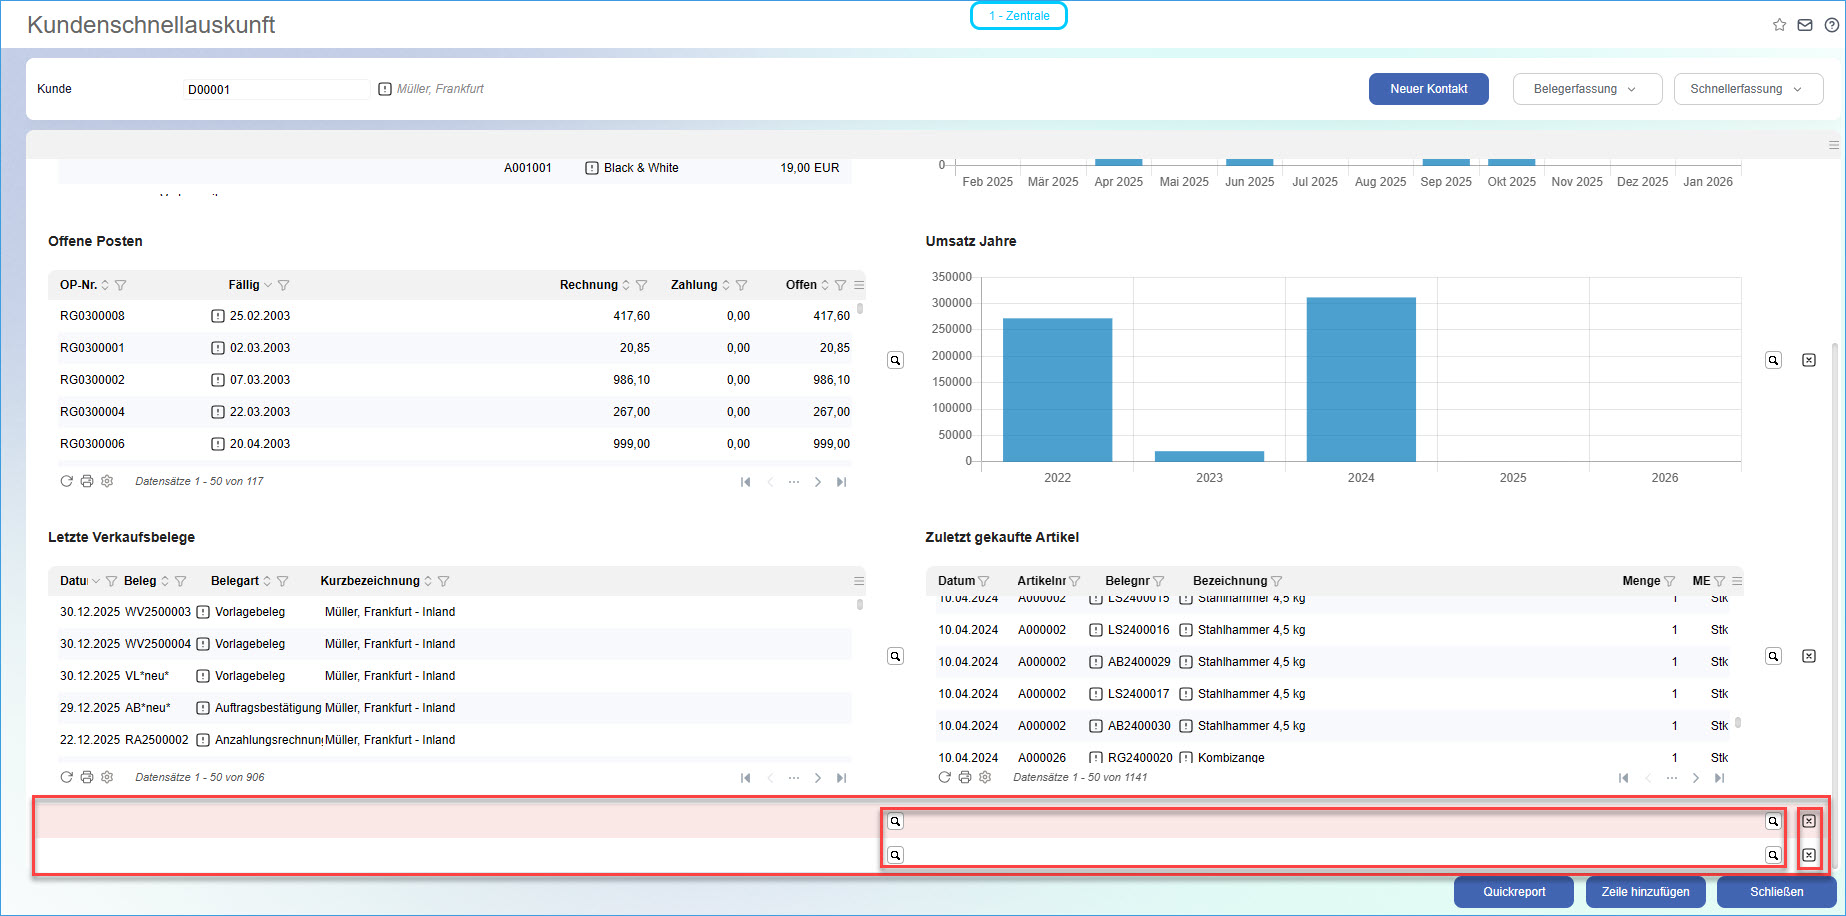Toggle filter on the Belegart column
This screenshot has width=1846, height=916.
282,581
